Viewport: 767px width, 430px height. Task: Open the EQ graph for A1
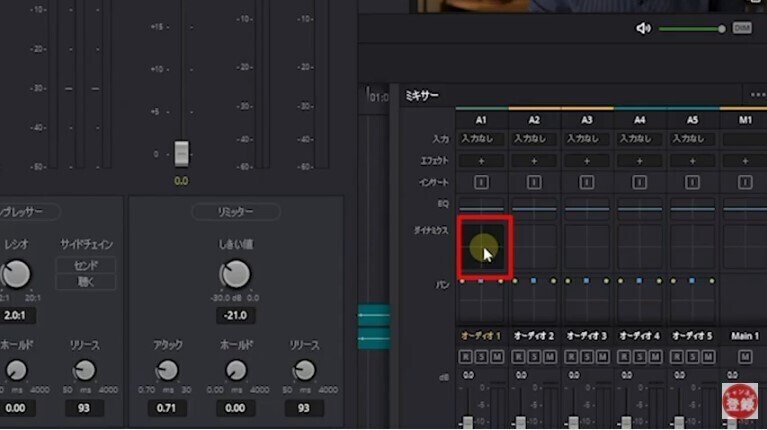coord(481,207)
